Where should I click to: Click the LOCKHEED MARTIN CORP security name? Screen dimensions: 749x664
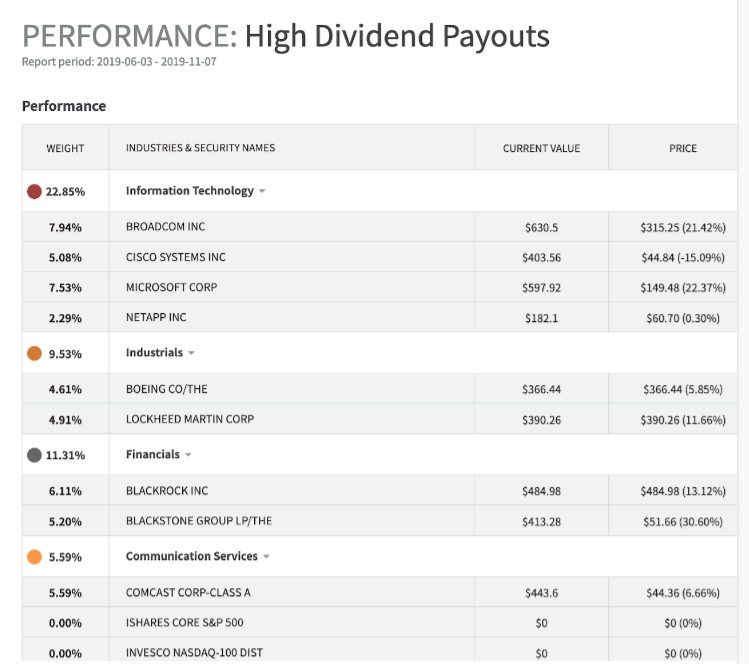click(190, 419)
